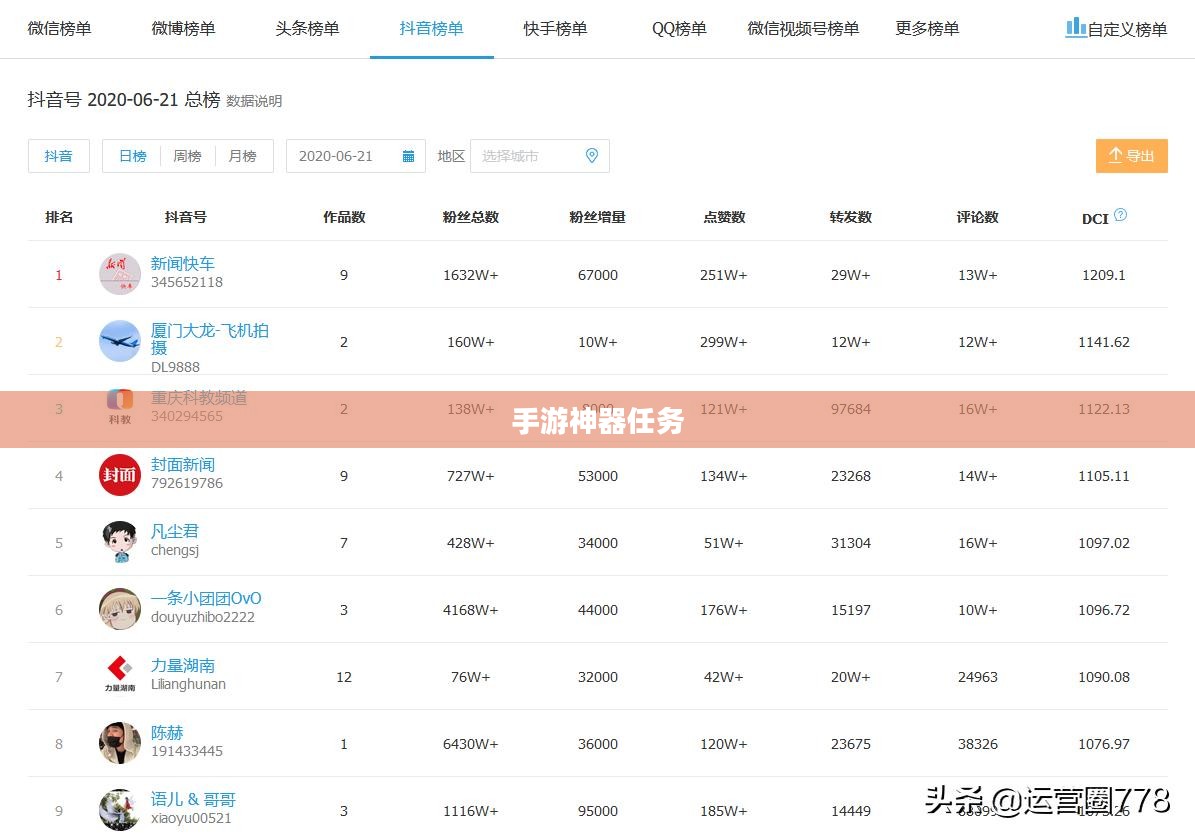Click the 自定义榜单 chart icon
This screenshot has width=1195, height=840.
[x=1075, y=27]
